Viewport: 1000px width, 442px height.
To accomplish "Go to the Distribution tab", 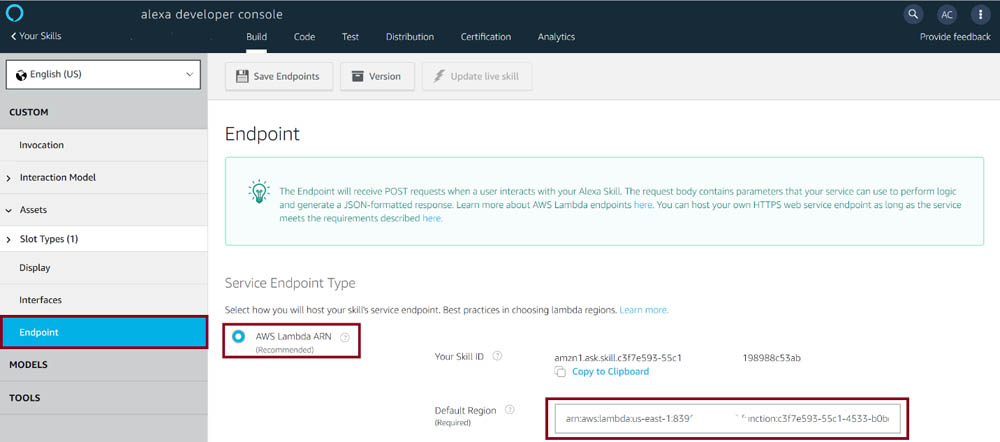I will pos(410,37).
